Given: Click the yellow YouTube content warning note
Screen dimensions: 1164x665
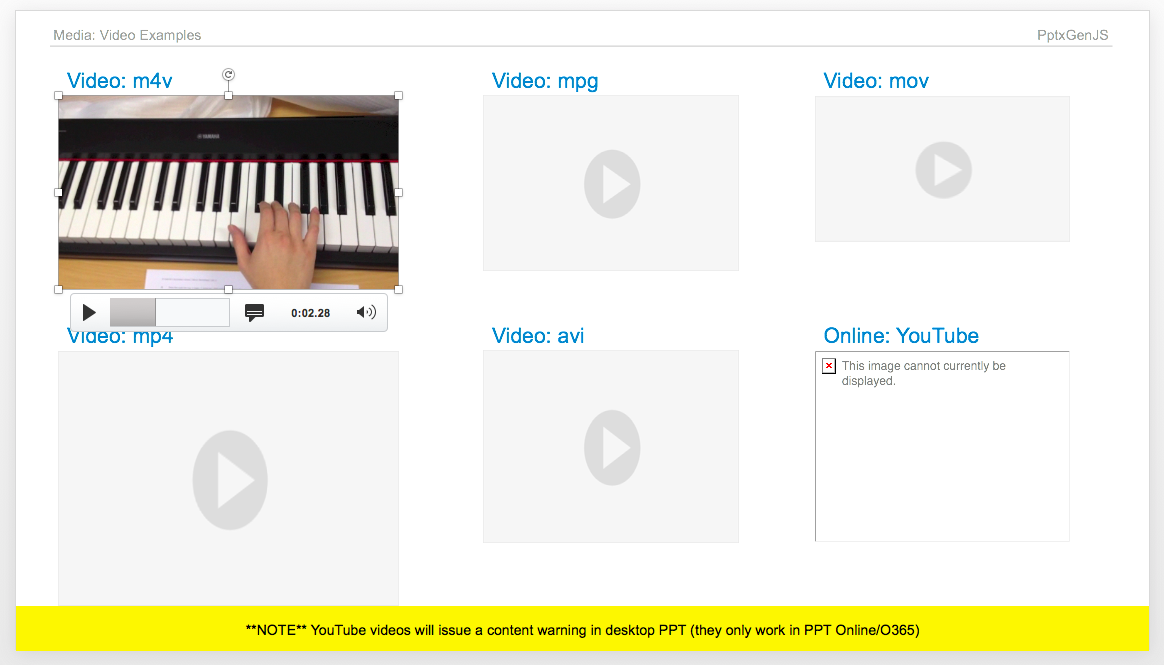Looking at the screenshot, I should point(582,630).
